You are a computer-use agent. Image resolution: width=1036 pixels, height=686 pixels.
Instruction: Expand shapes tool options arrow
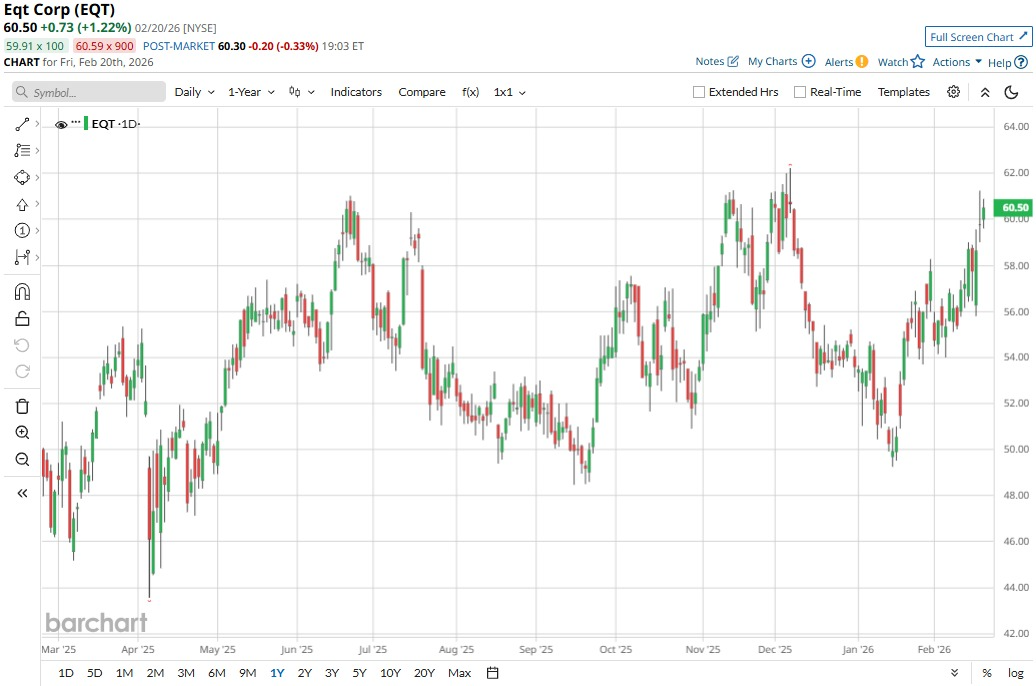(37, 177)
